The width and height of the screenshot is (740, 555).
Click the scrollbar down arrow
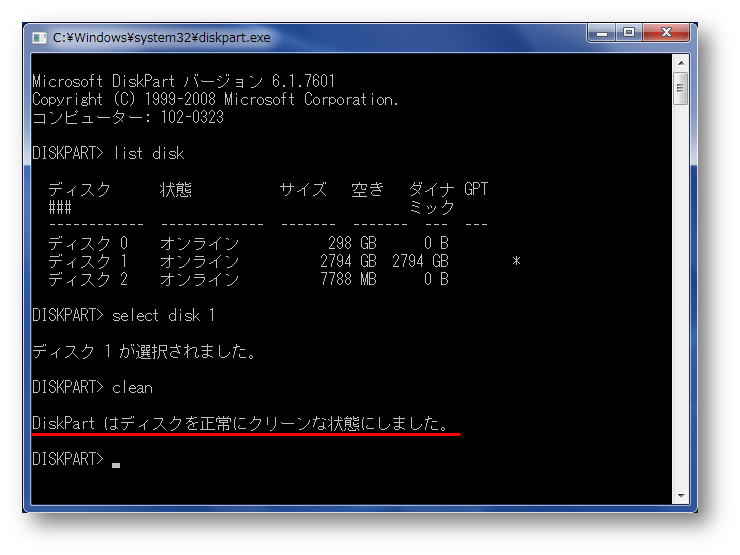681,496
